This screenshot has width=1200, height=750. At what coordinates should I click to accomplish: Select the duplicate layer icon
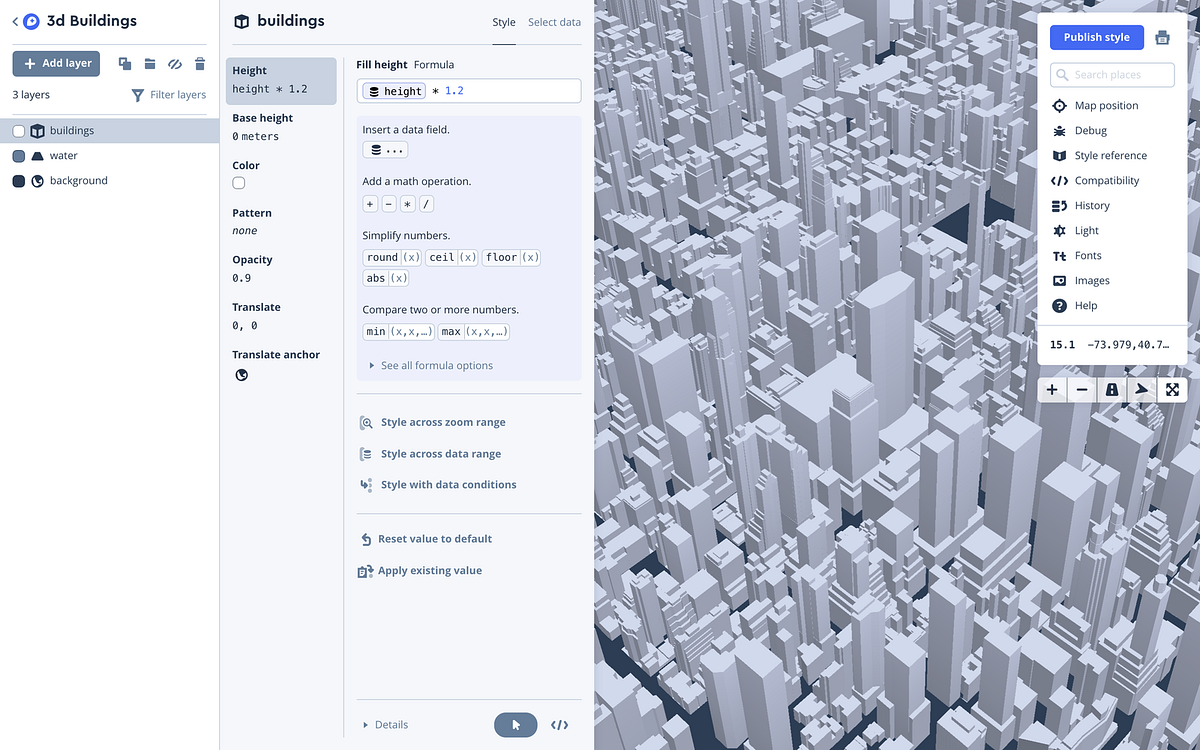pyautogui.click(x=124, y=63)
